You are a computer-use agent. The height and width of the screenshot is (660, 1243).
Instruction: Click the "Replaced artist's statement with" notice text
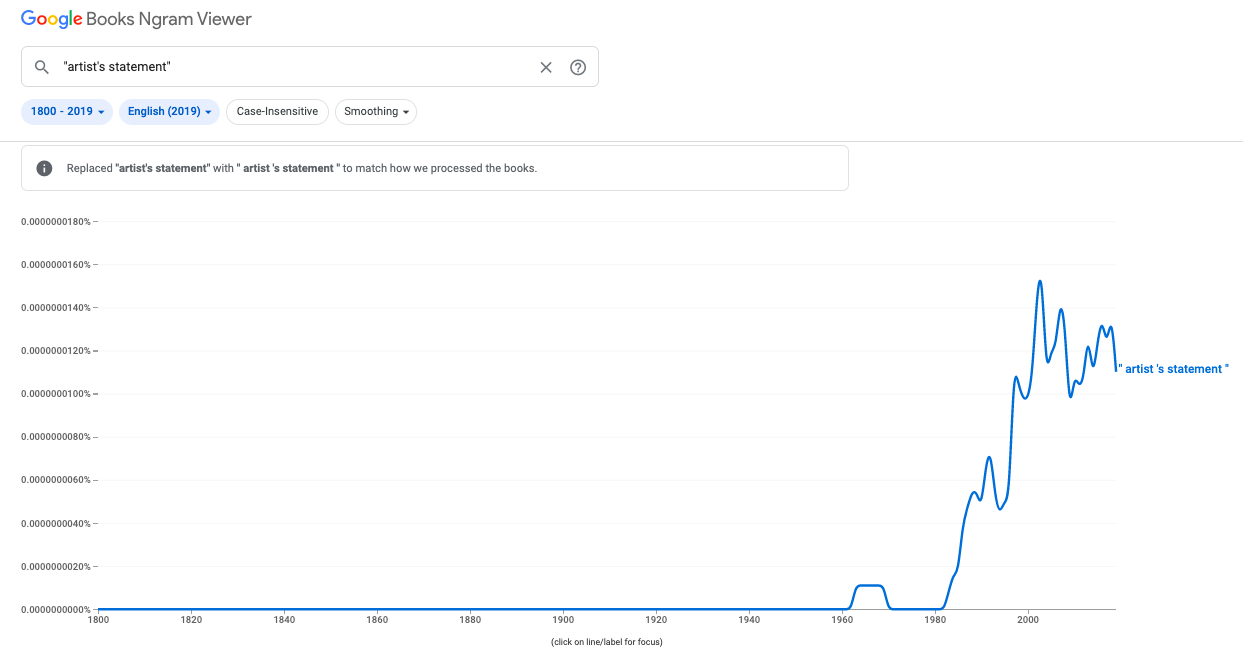(x=302, y=168)
